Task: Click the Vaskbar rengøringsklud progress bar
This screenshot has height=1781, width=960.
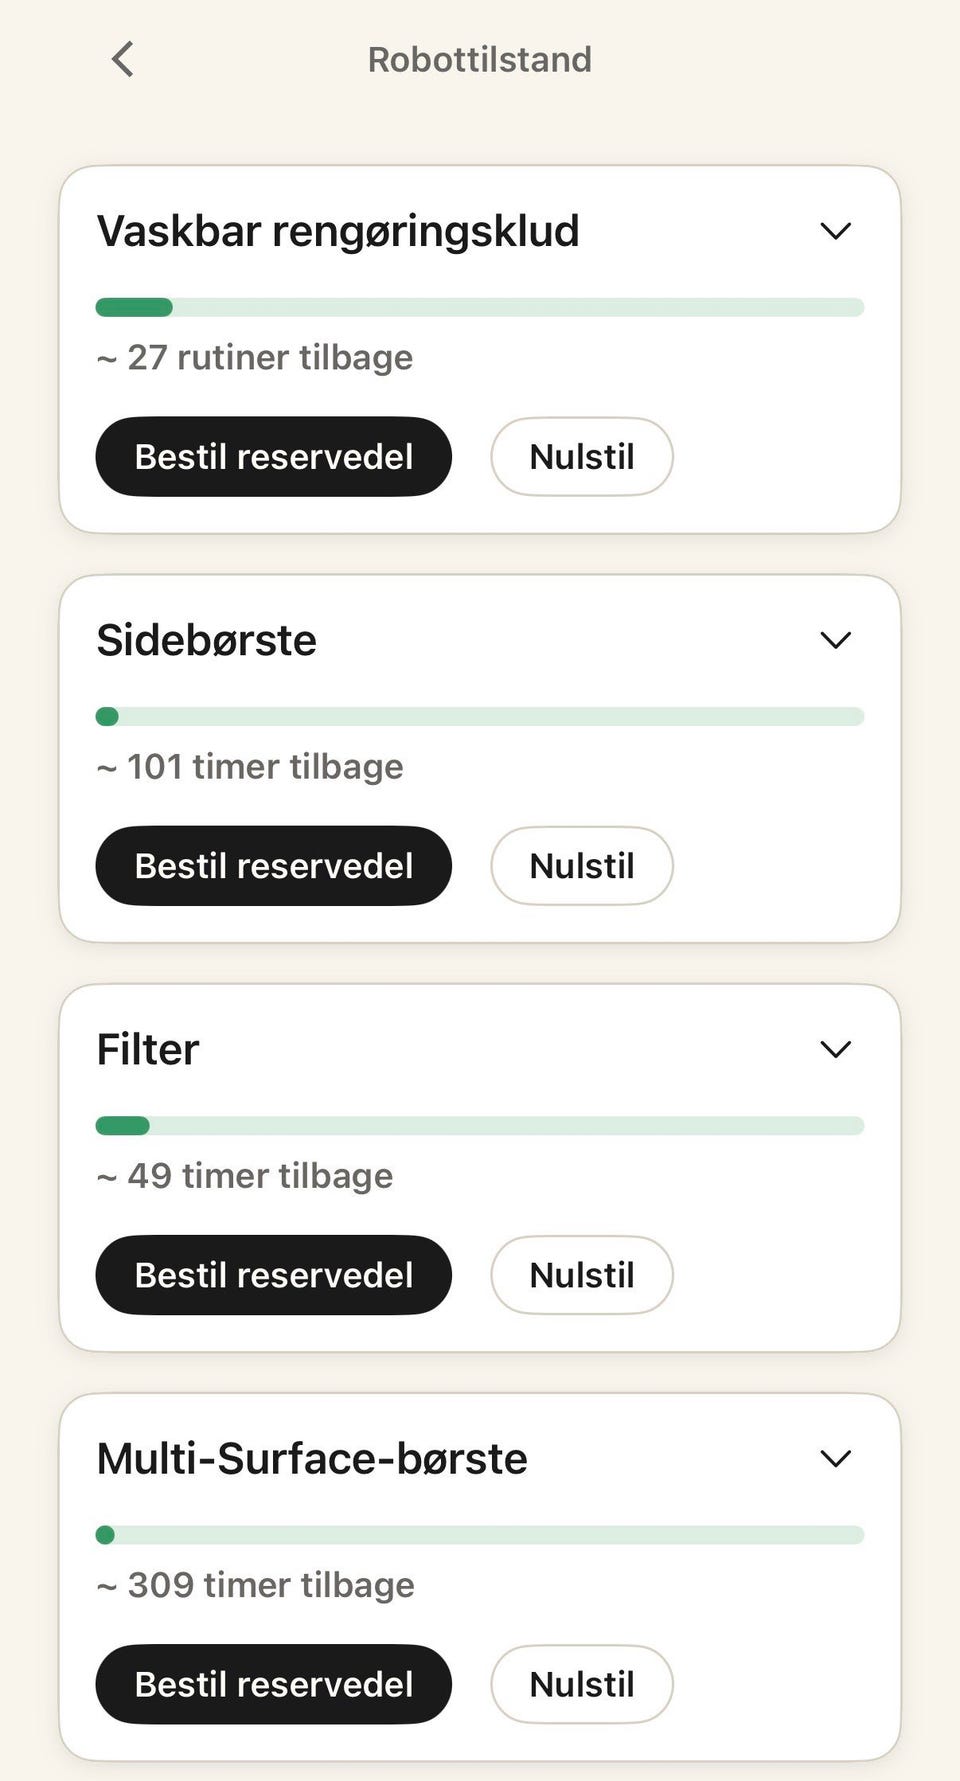Action: coord(480,307)
